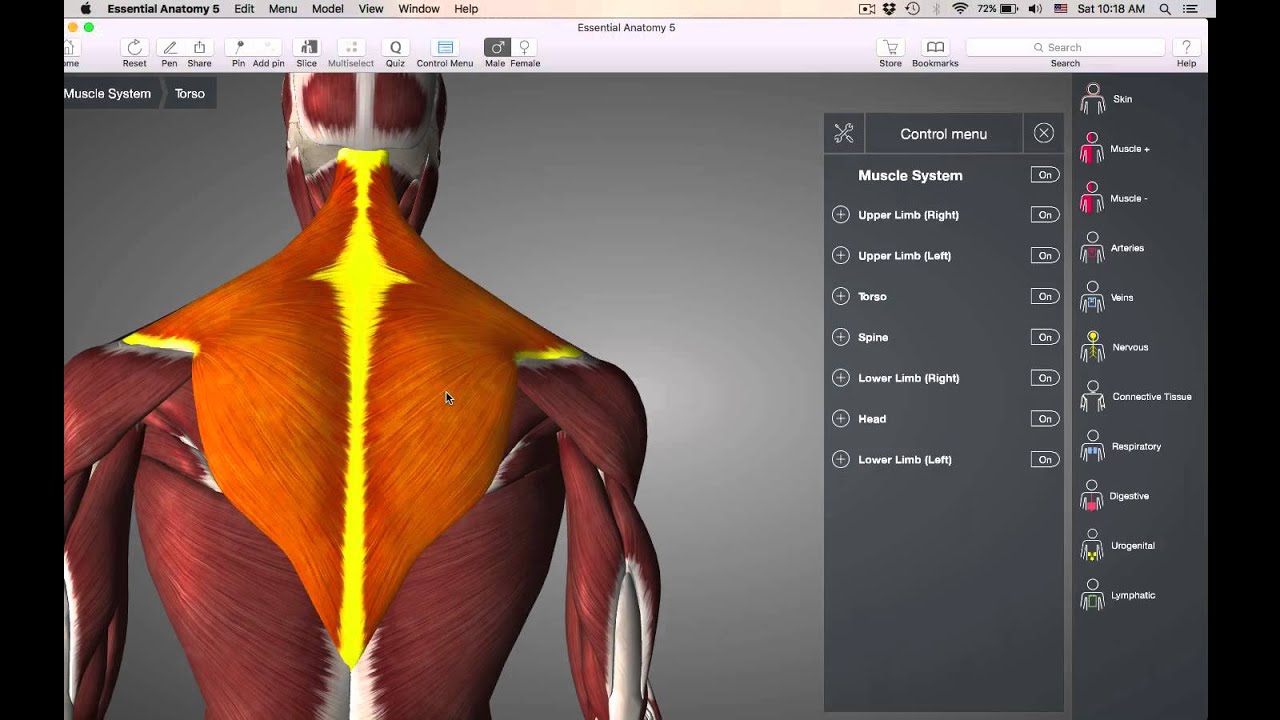The height and width of the screenshot is (720, 1280).
Task: Expand the Torso group
Action: coord(841,296)
